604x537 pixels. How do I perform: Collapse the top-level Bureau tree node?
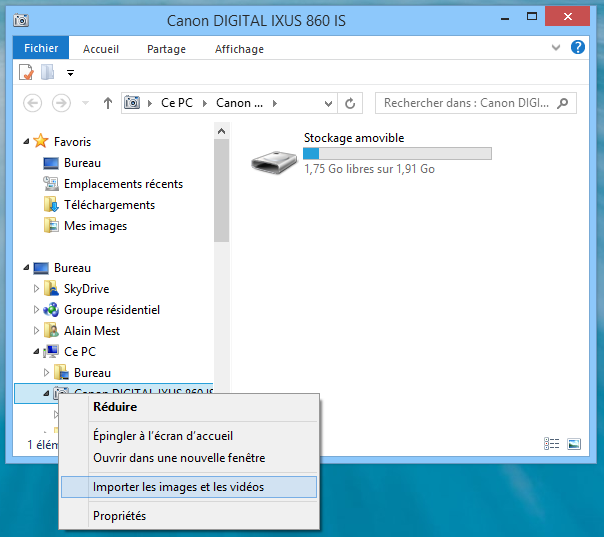pyautogui.click(x=26, y=267)
